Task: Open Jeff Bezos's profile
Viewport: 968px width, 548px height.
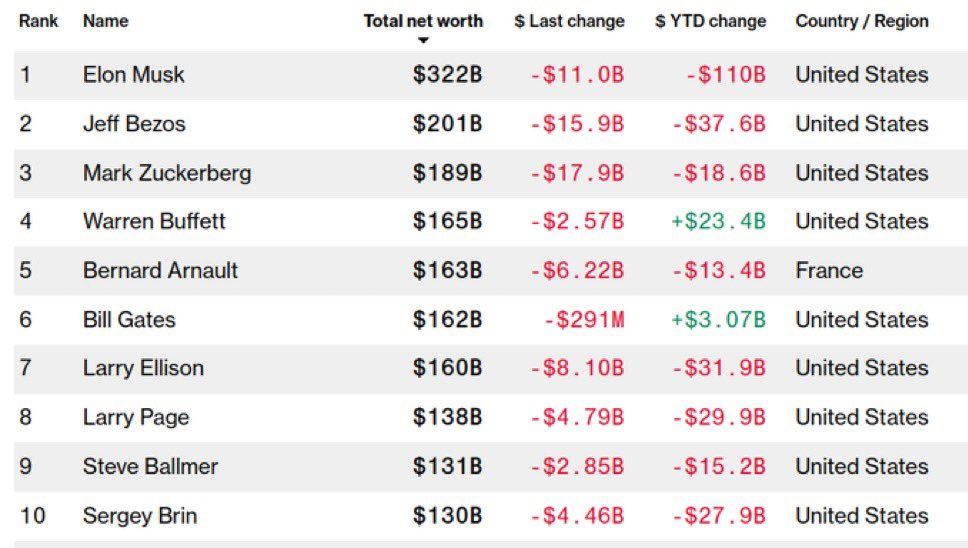Action: [134, 123]
